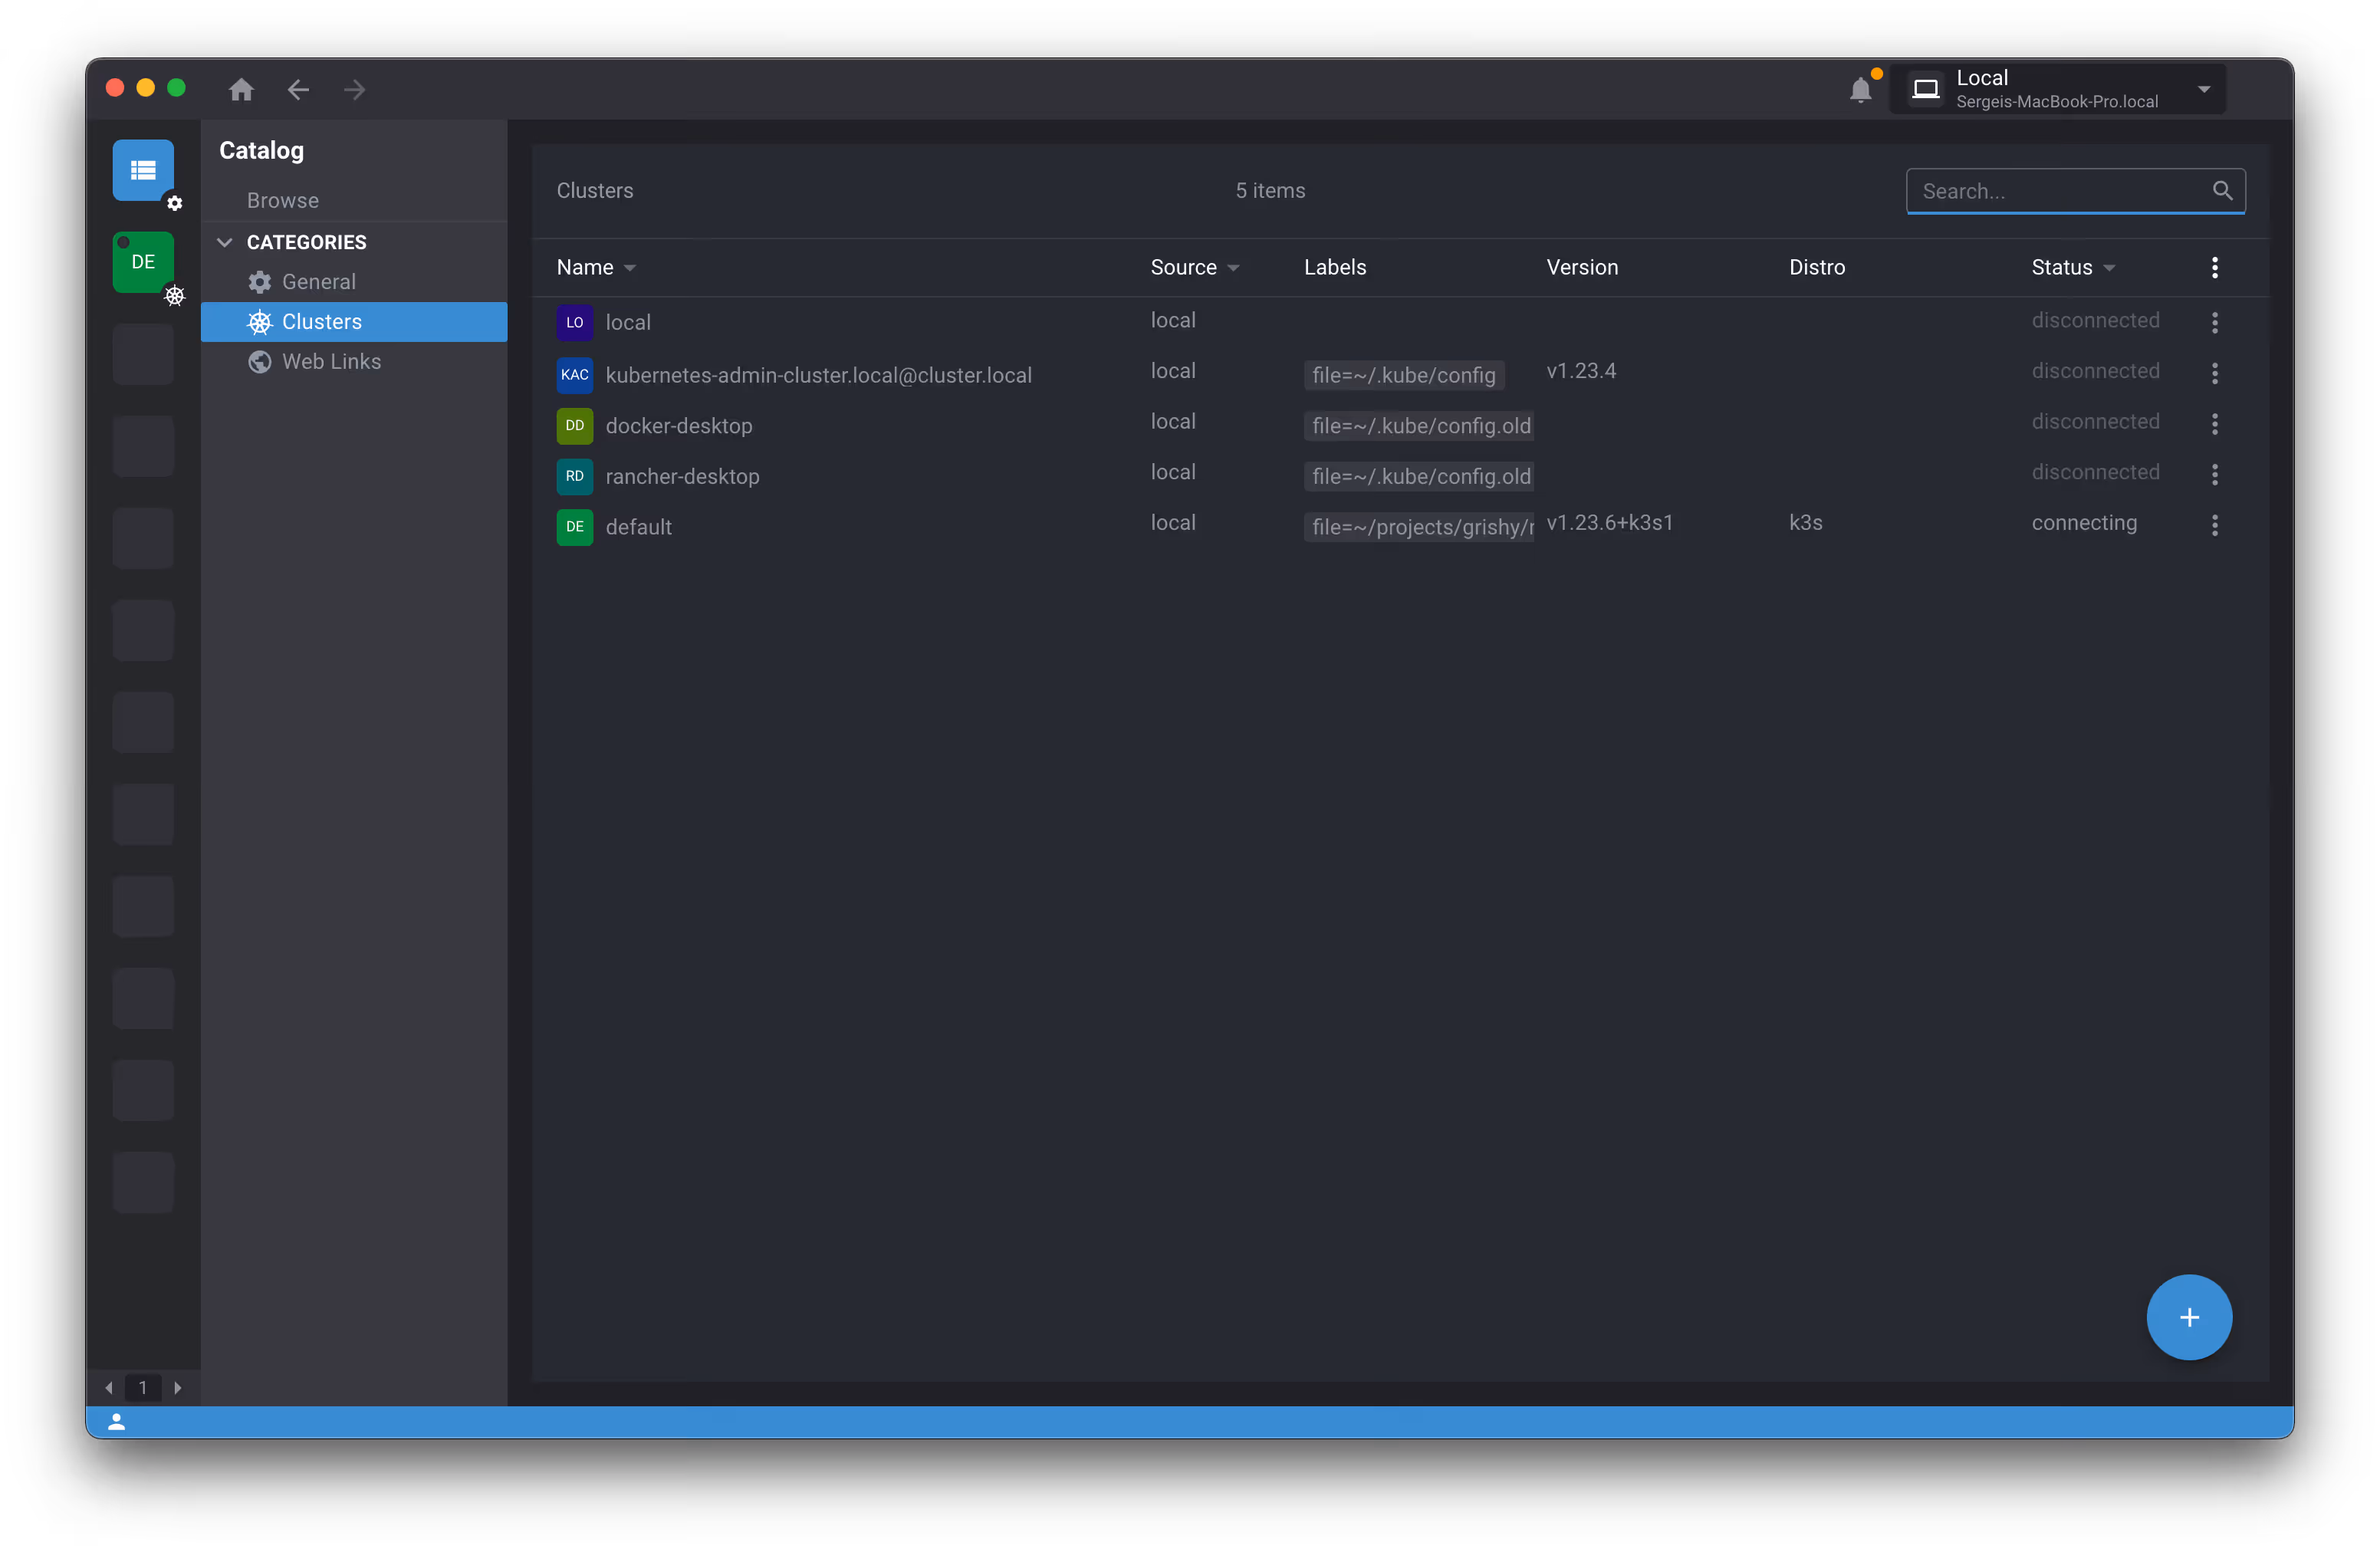Open actions menu for the docker-desktop row
This screenshot has width=2380, height=1552.
pyautogui.click(x=2214, y=424)
